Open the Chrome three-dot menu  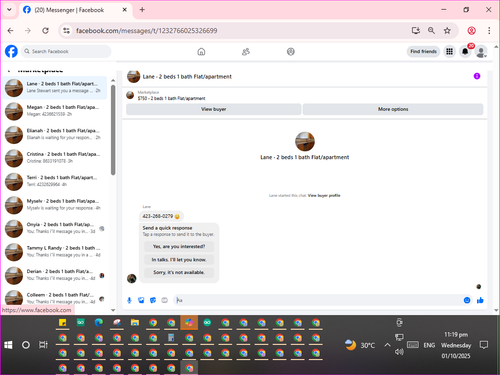pos(489,31)
